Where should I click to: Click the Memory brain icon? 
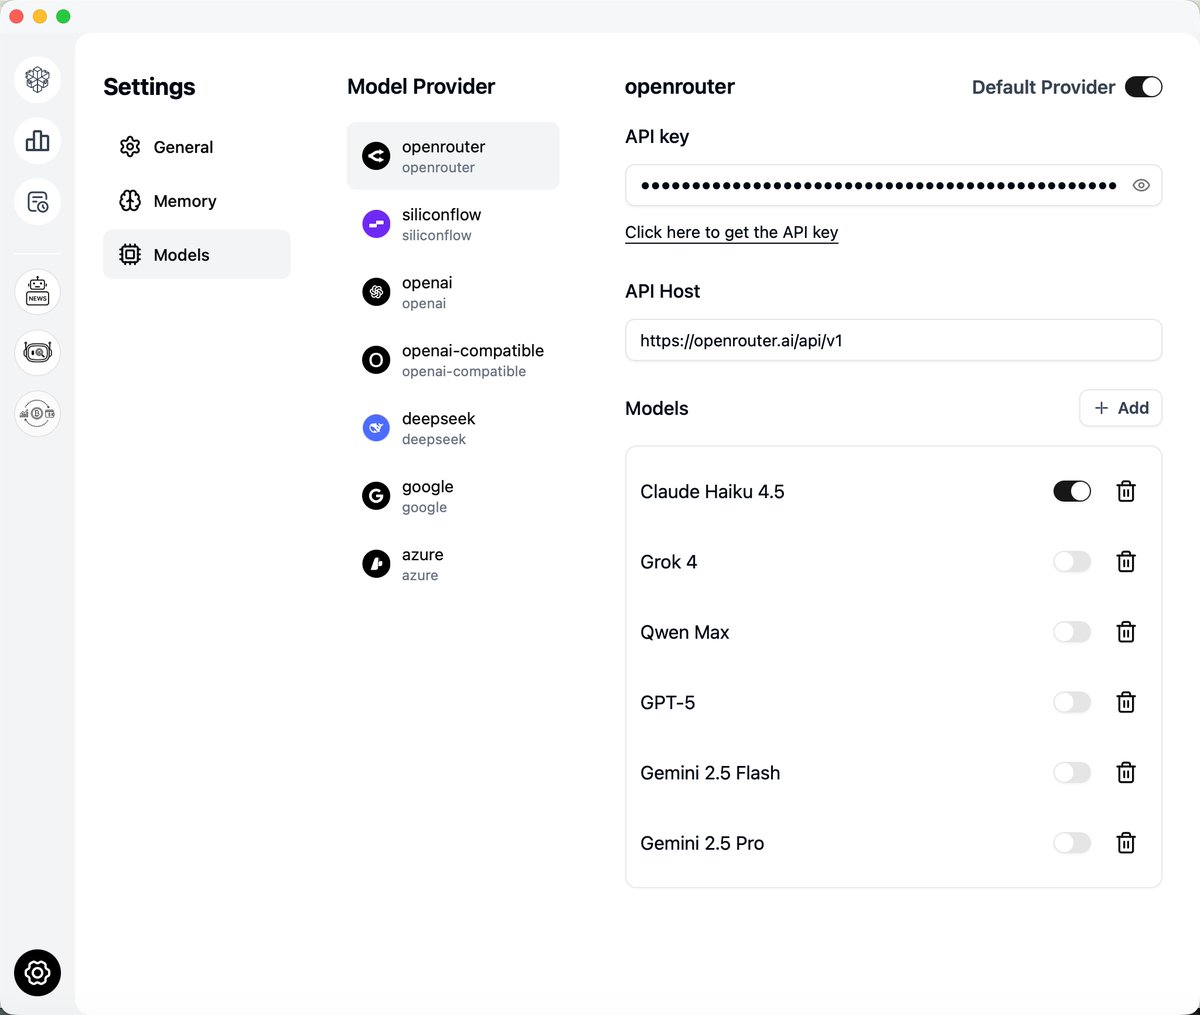pyautogui.click(x=130, y=201)
